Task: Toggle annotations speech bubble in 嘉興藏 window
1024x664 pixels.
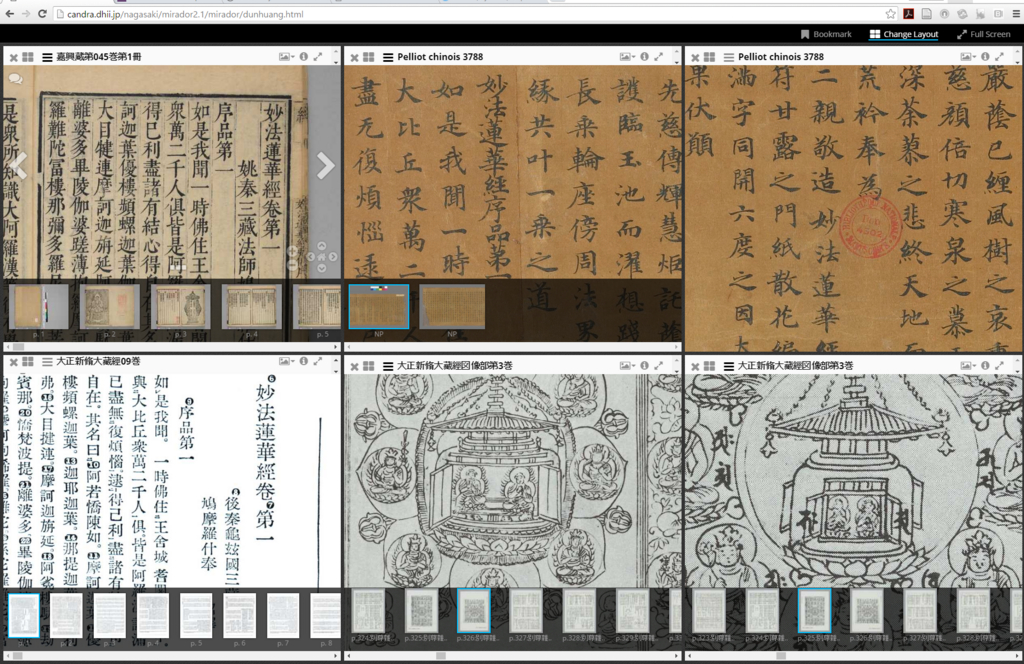Action: tap(15, 79)
